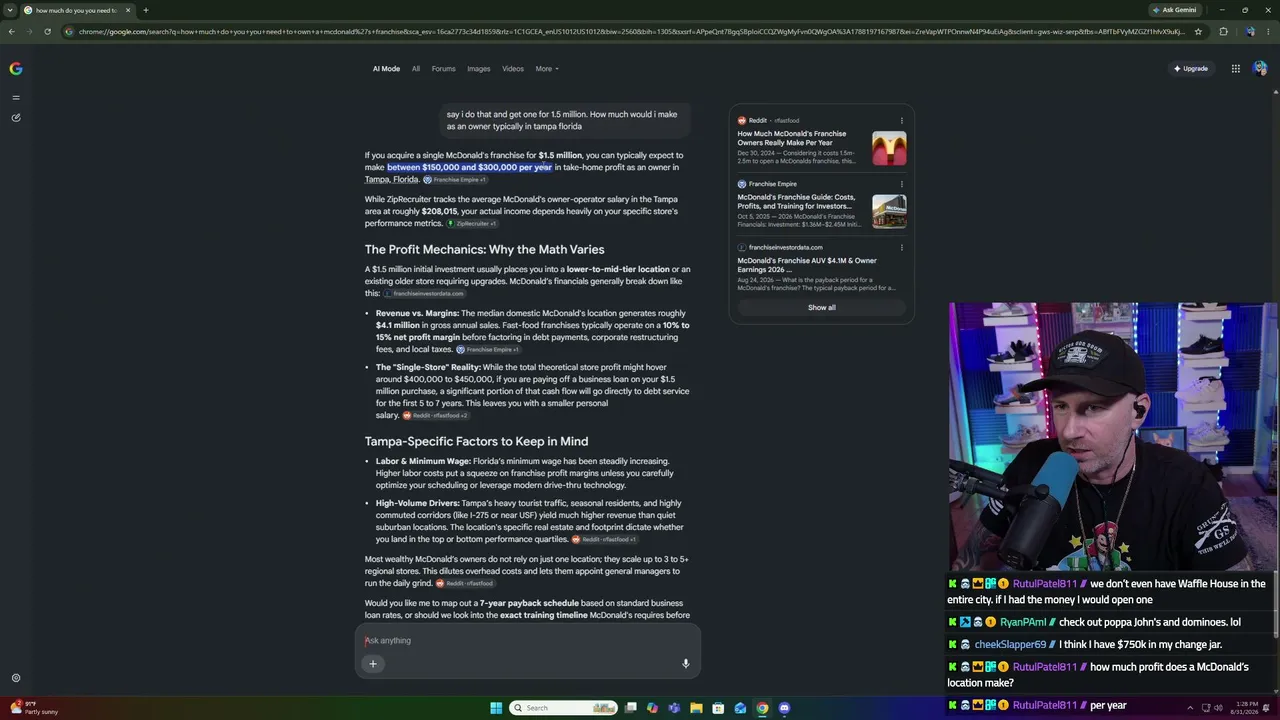
Task: Switch to Google Chrome in the taskbar
Action: pyautogui.click(x=762, y=708)
